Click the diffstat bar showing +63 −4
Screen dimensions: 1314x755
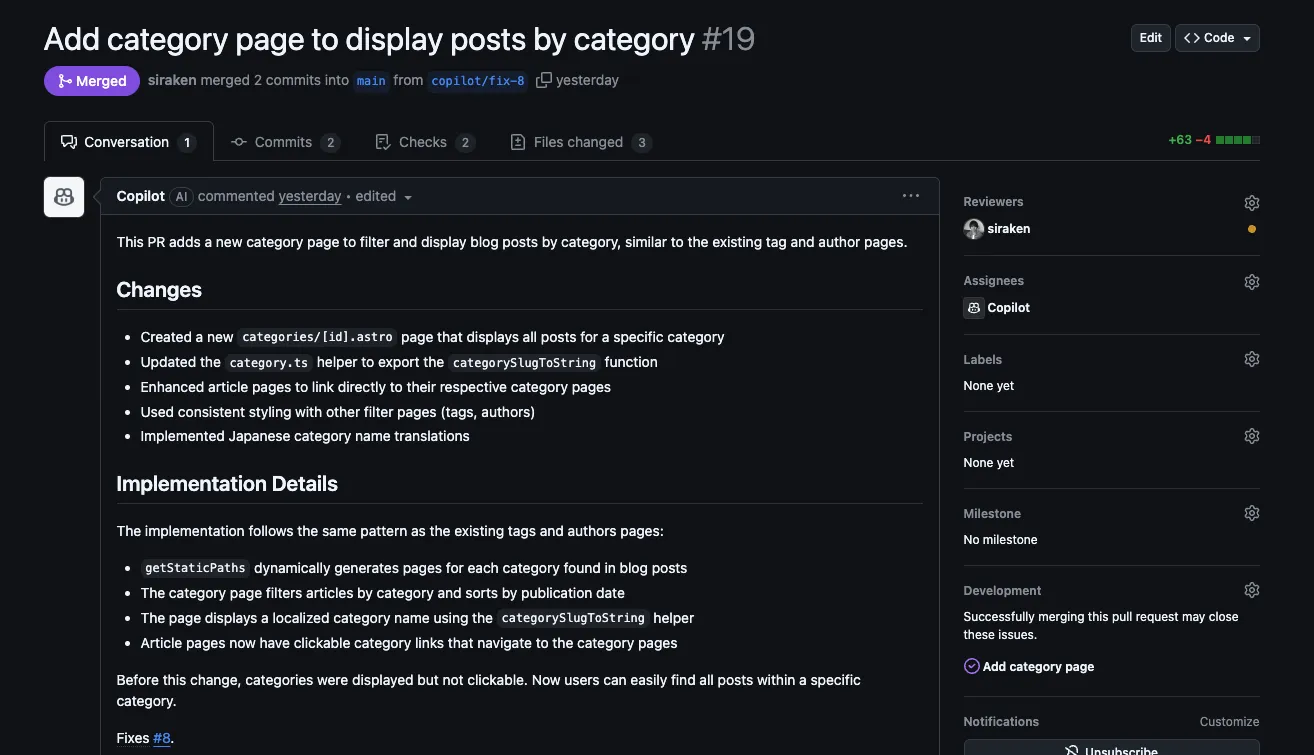coord(1213,140)
